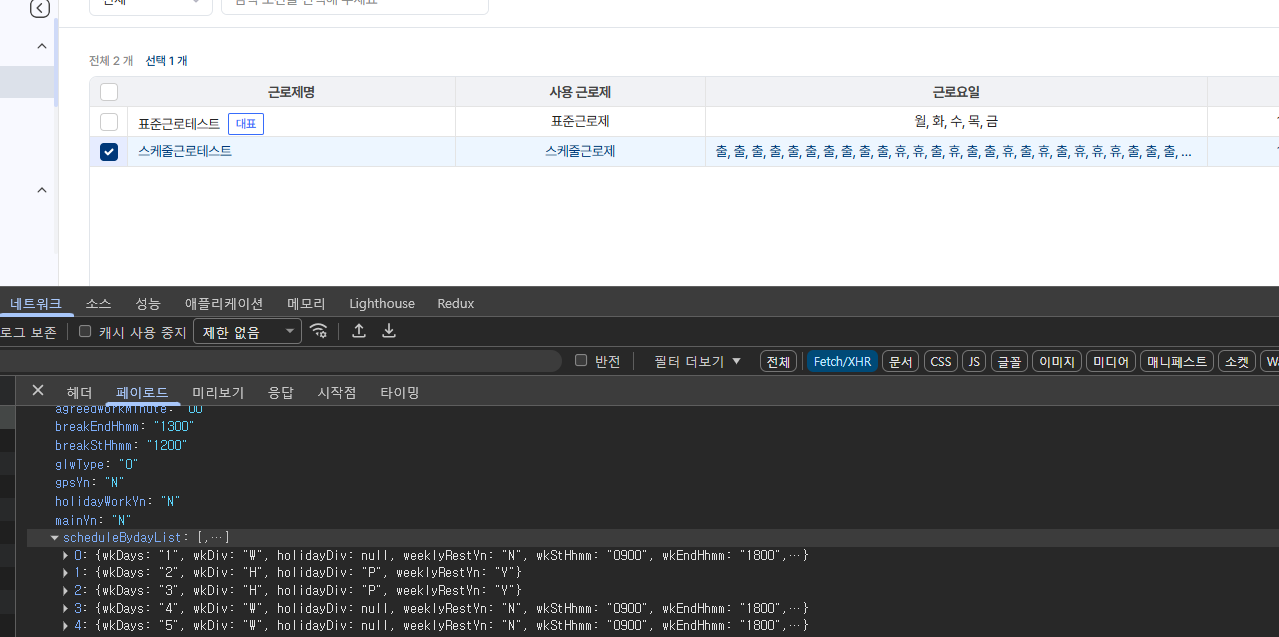Collapse the sidebar with the back-arrow icon
Viewport: 1279px width, 637px height.
point(39,9)
